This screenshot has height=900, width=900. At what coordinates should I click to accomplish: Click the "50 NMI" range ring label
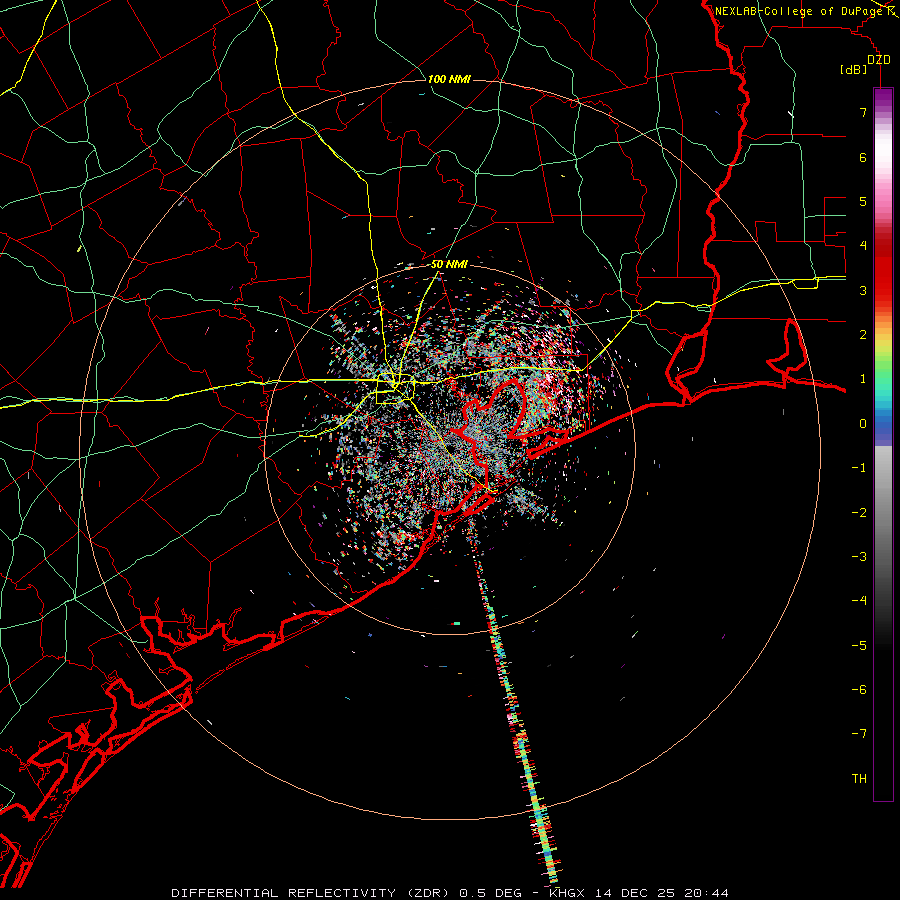tap(449, 265)
